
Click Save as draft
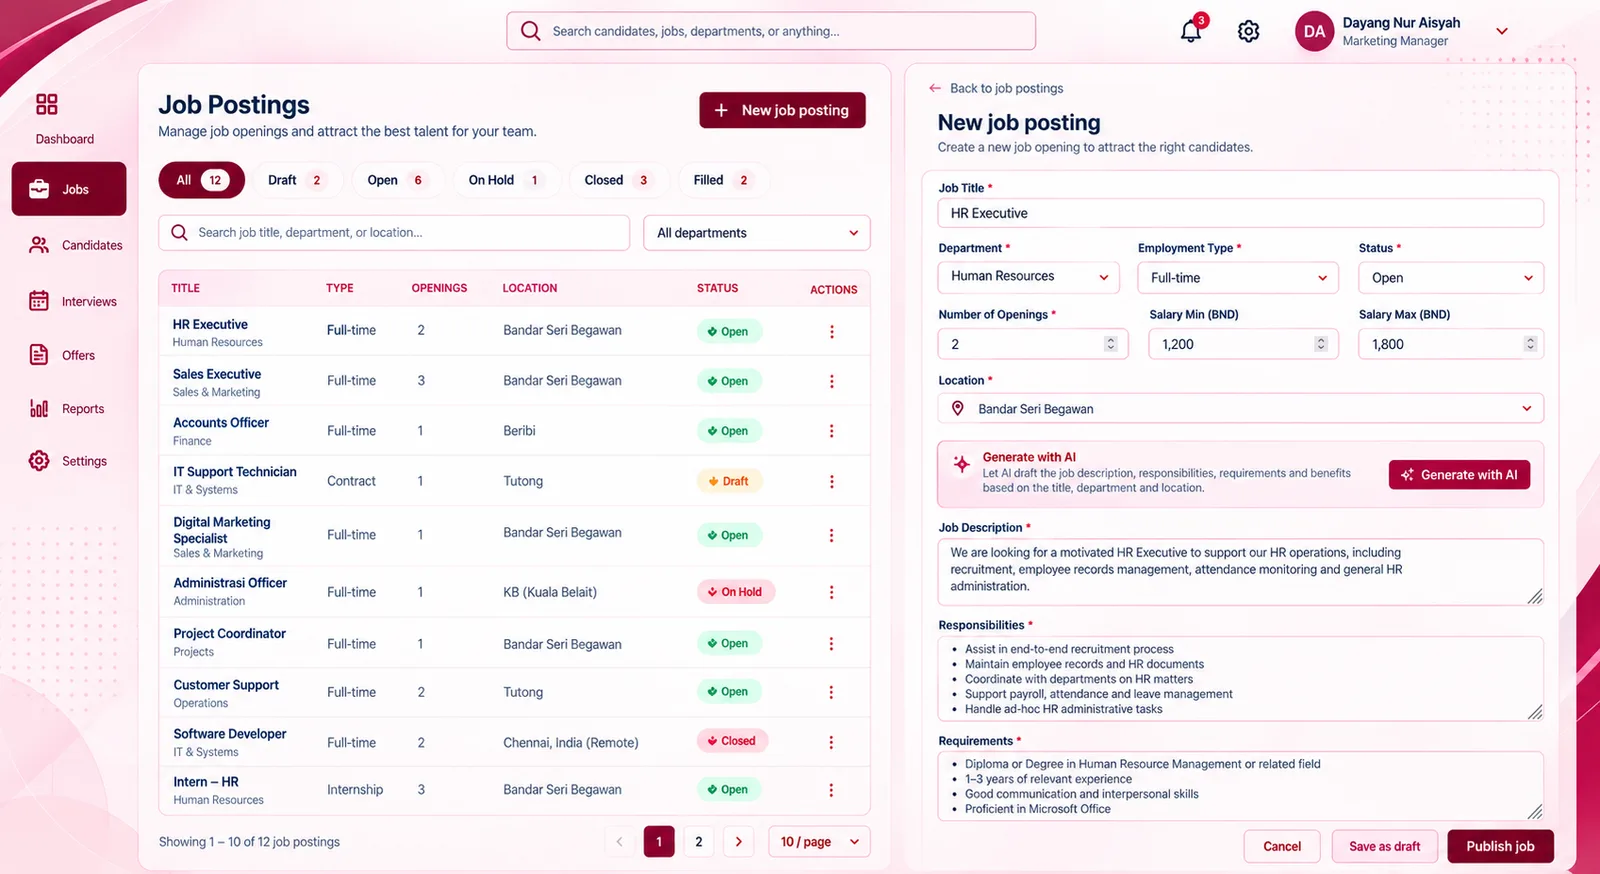point(1384,846)
